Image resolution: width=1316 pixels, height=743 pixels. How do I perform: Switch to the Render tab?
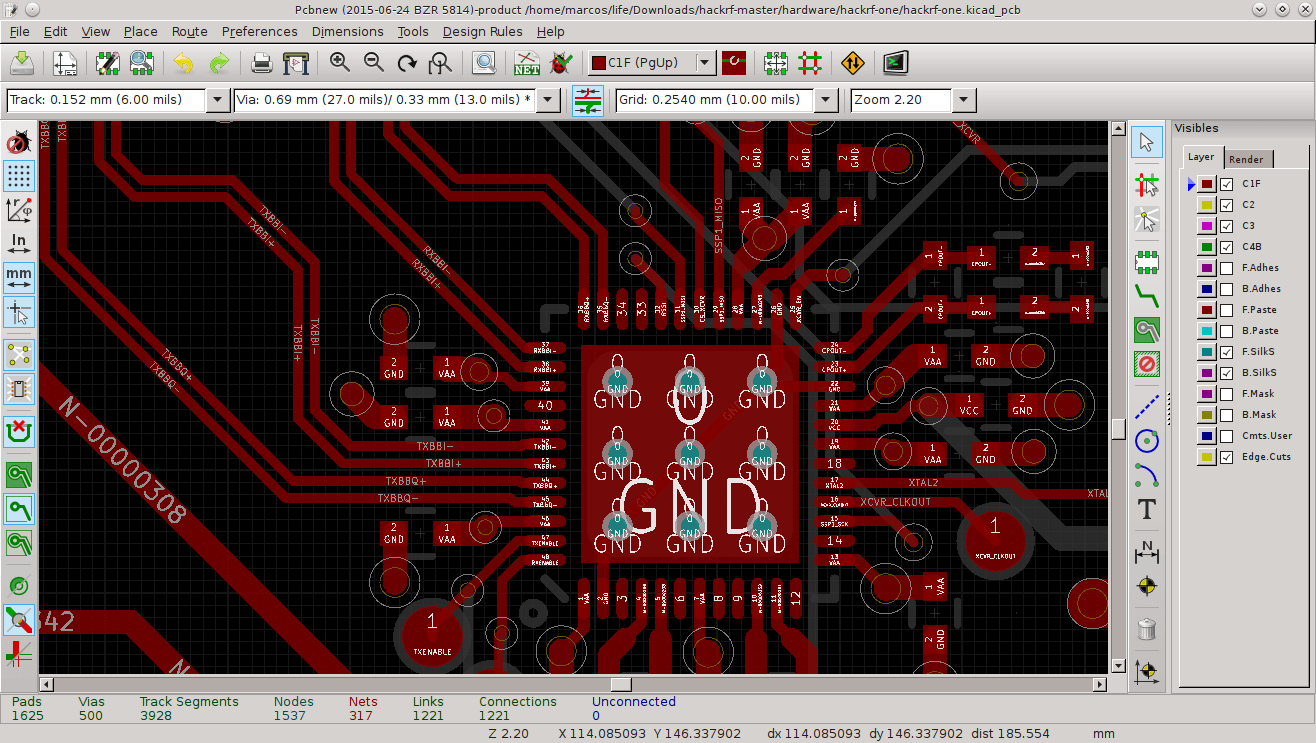pyautogui.click(x=1248, y=158)
